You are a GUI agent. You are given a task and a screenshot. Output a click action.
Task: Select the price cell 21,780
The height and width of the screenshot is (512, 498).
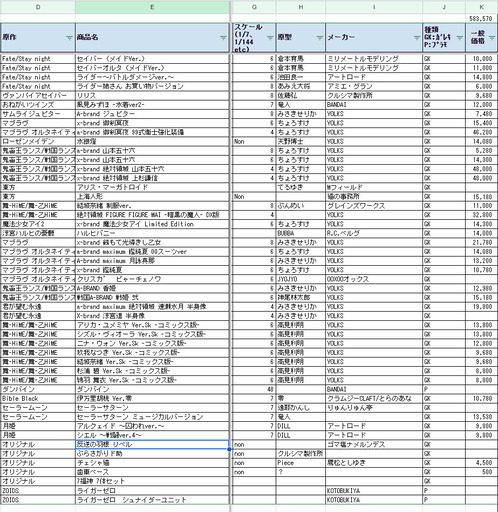[481, 242]
